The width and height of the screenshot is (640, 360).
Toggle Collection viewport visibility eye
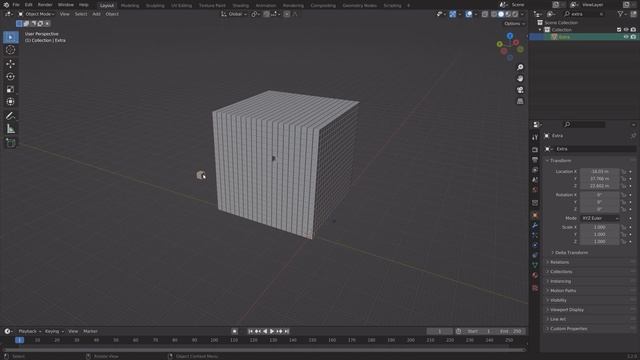(x=626, y=30)
